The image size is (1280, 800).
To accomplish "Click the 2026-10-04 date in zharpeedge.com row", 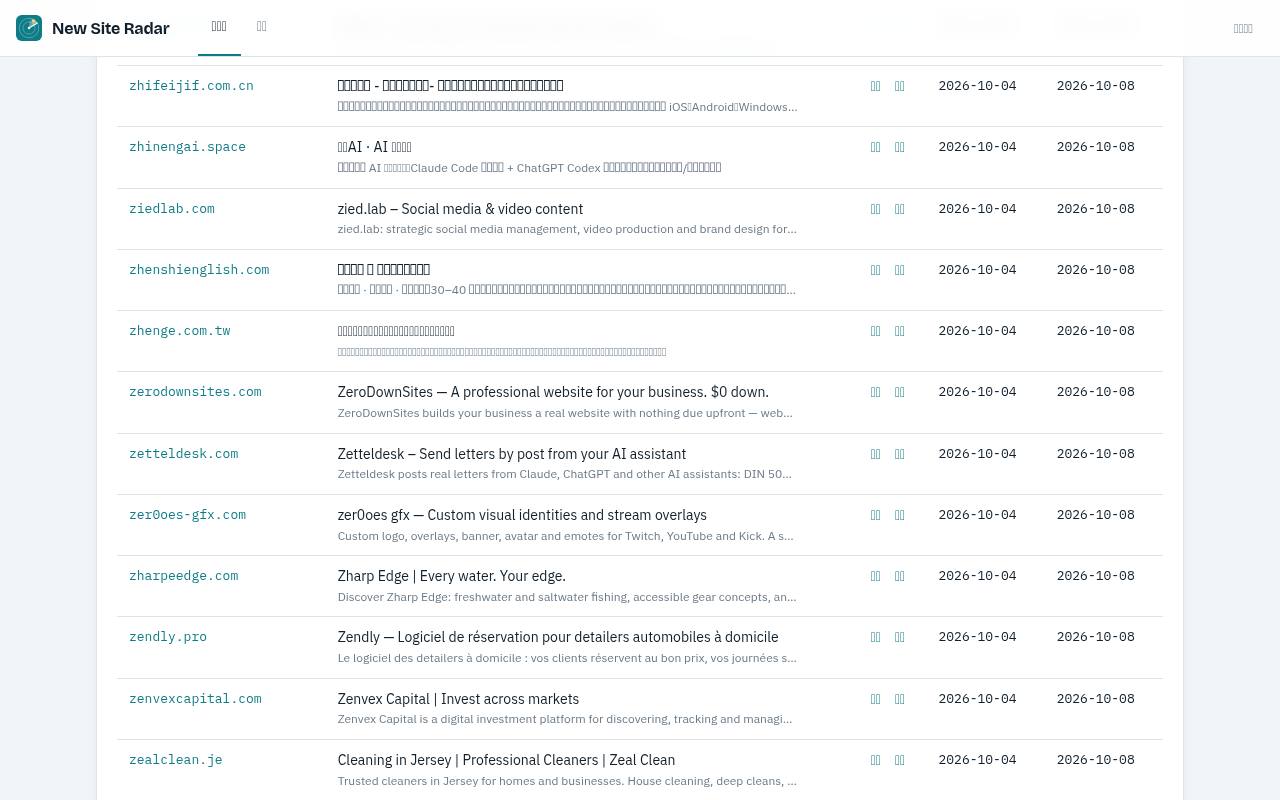I will [x=977, y=576].
